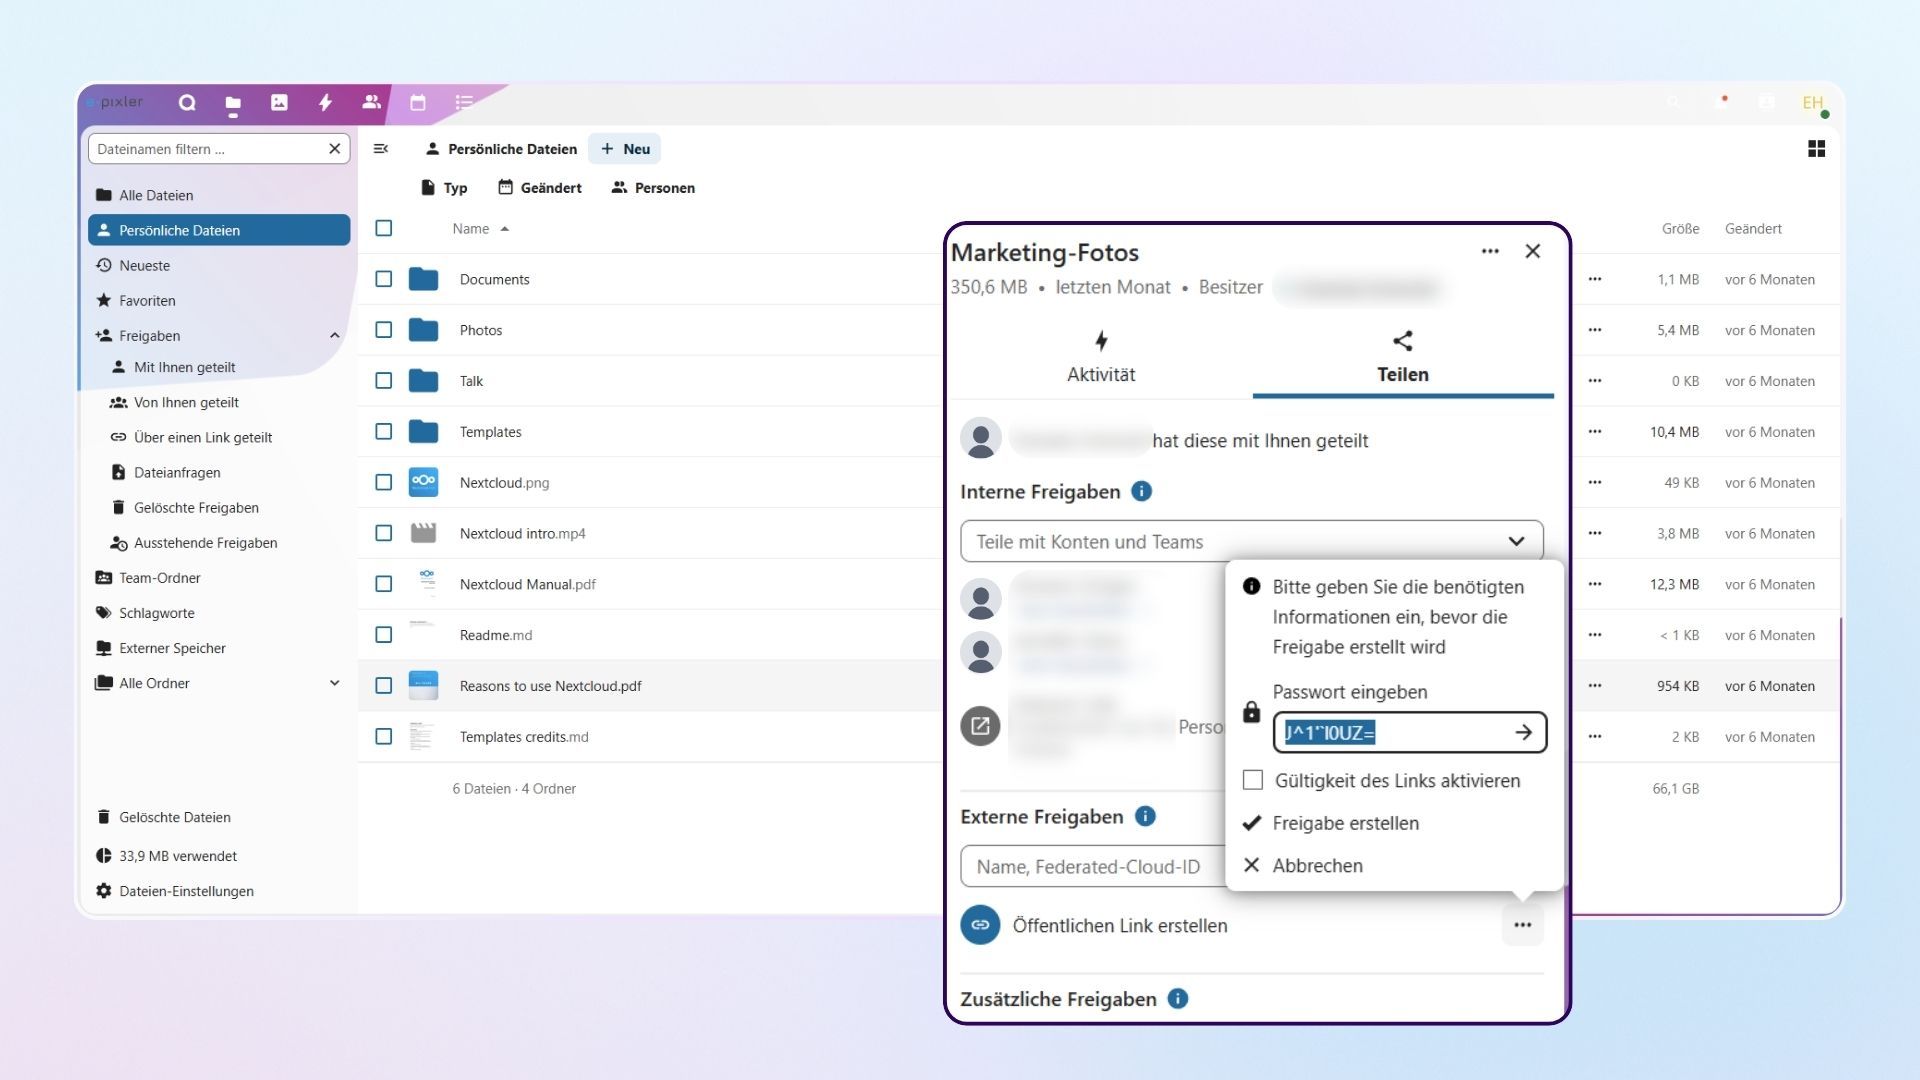
Task: Open the Marketing-Fotos dialog three-dot menu
Action: (x=1490, y=251)
